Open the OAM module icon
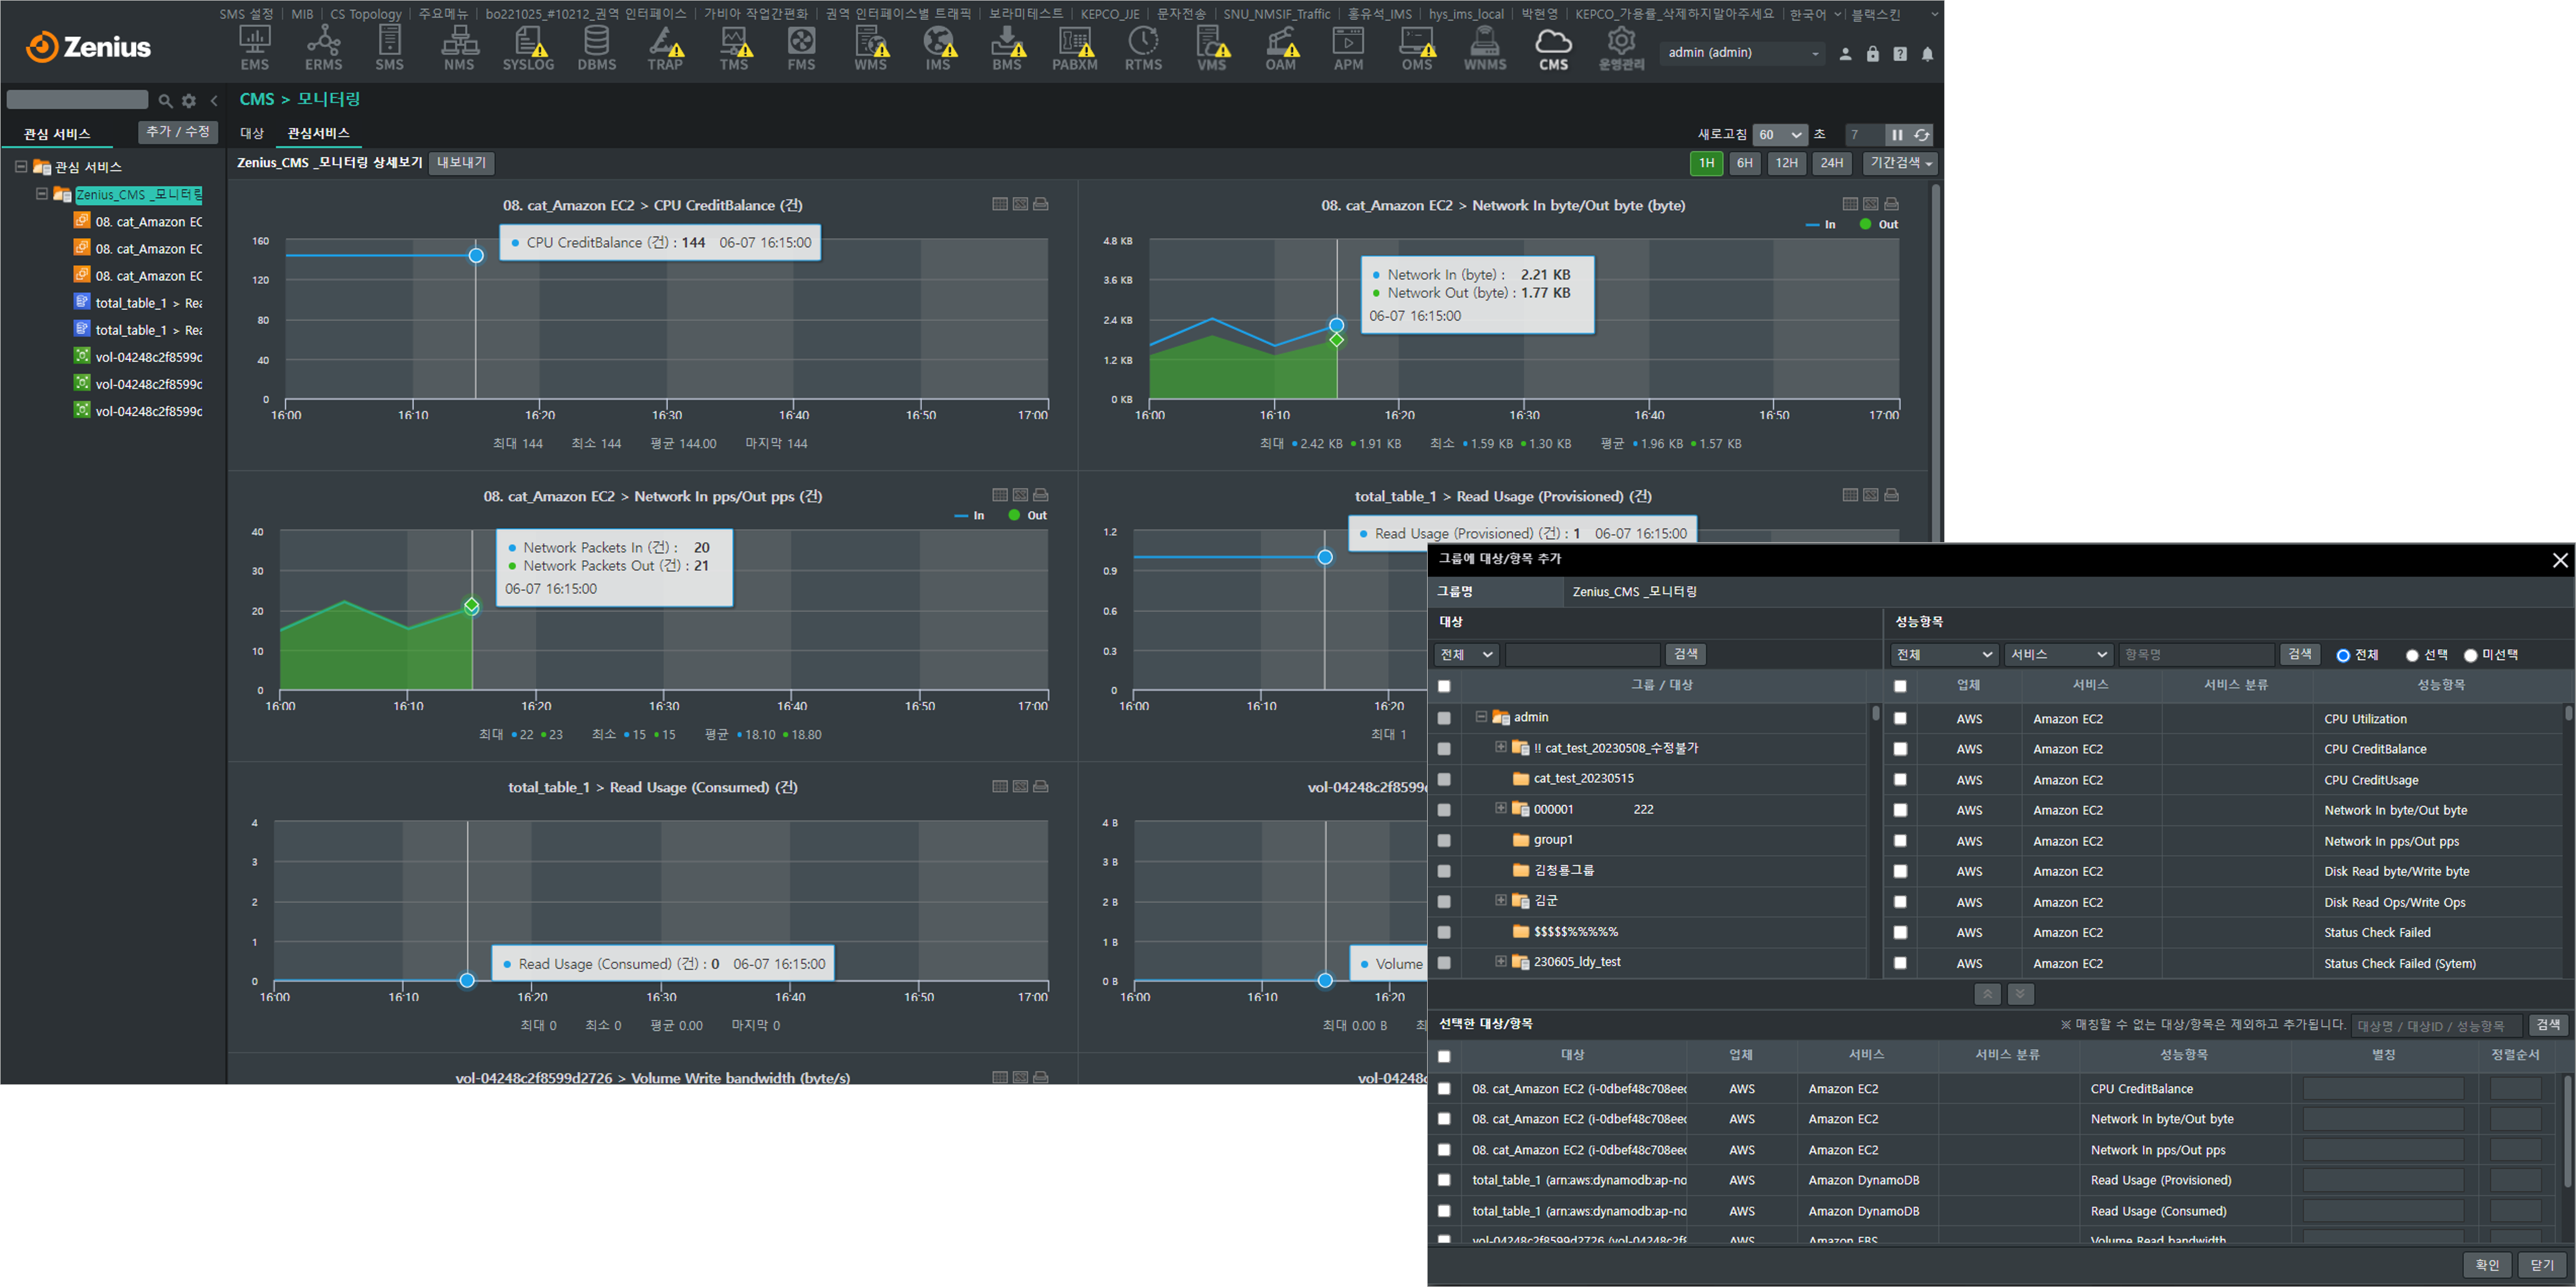Viewport: 2576px width, 1287px height. pyautogui.click(x=1281, y=48)
